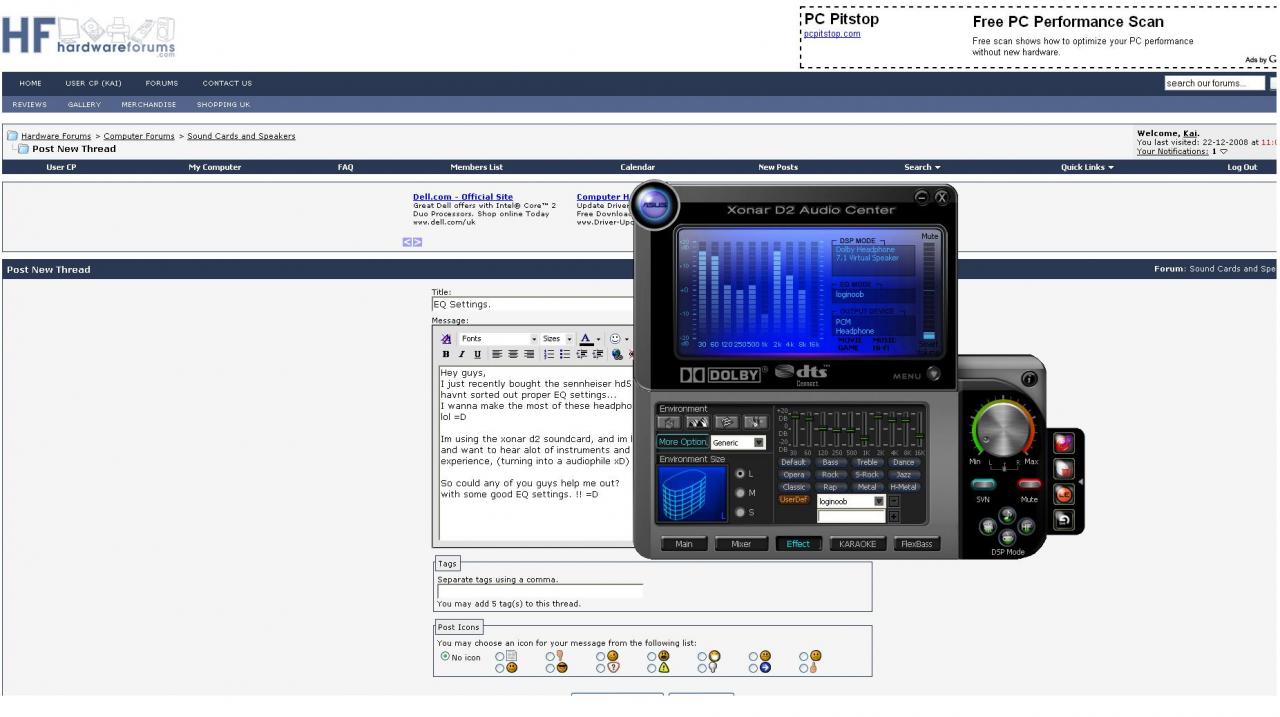
Task: Insert a hyperlink with globe icon
Action: (617, 354)
